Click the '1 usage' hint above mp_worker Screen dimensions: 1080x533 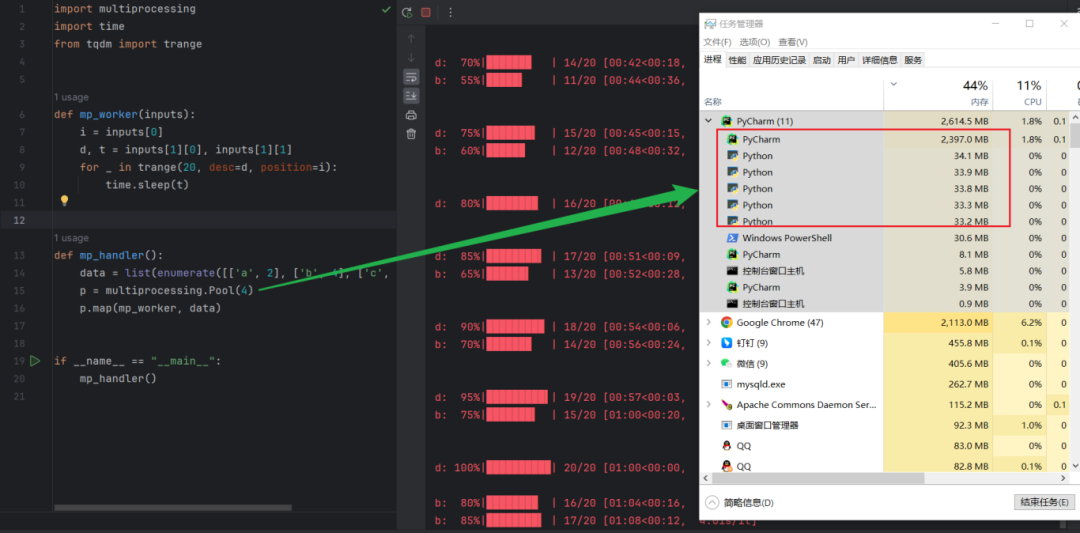(x=71, y=97)
